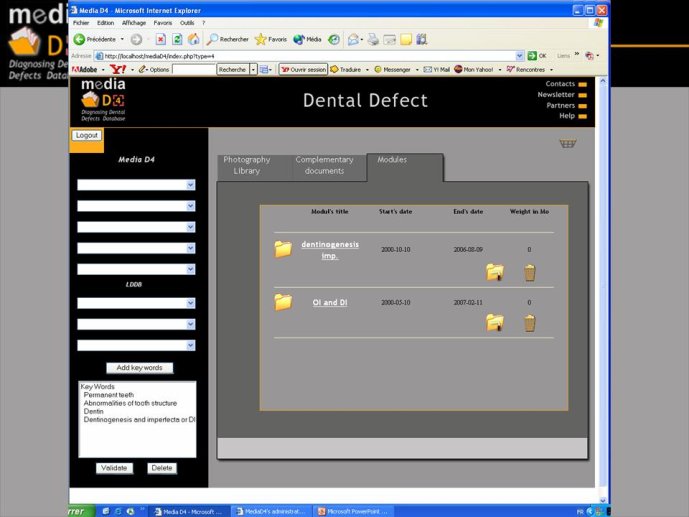The width and height of the screenshot is (689, 517).
Task: Click the browser Back (Précédente) arrow icon
Action: [x=79, y=40]
